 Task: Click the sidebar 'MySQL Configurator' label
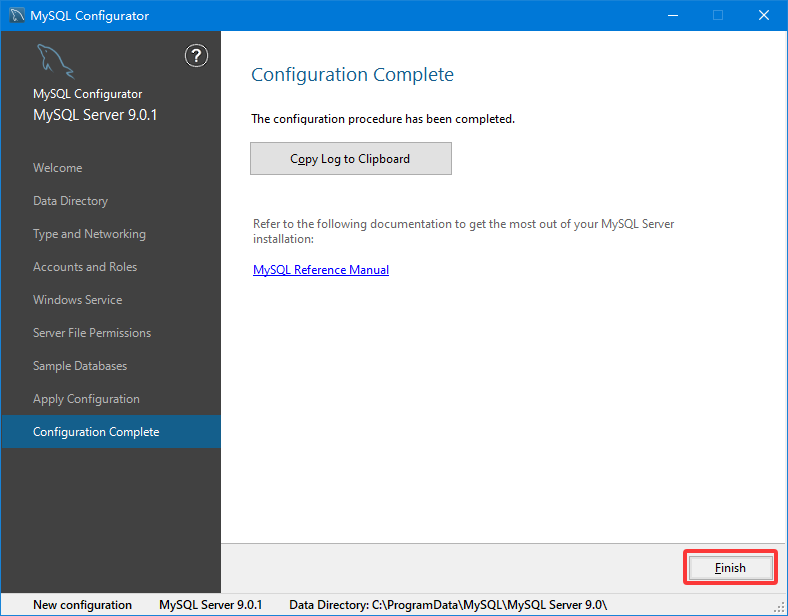tap(87, 94)
